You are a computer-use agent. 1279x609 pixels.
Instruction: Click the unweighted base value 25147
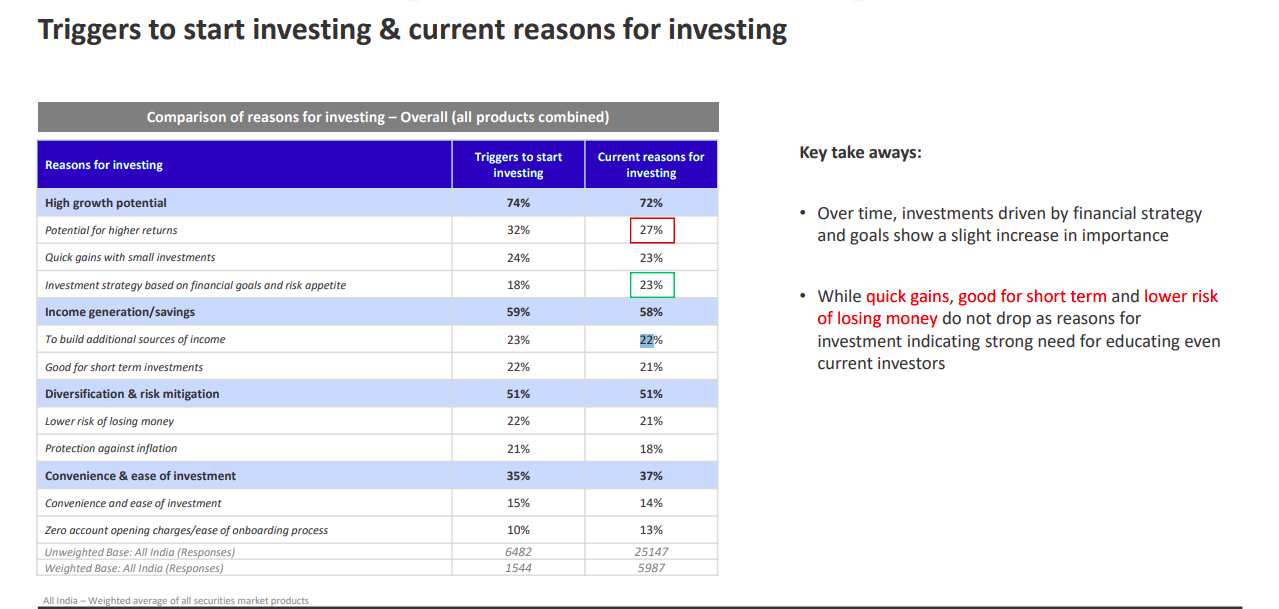[x=651, y=552]
